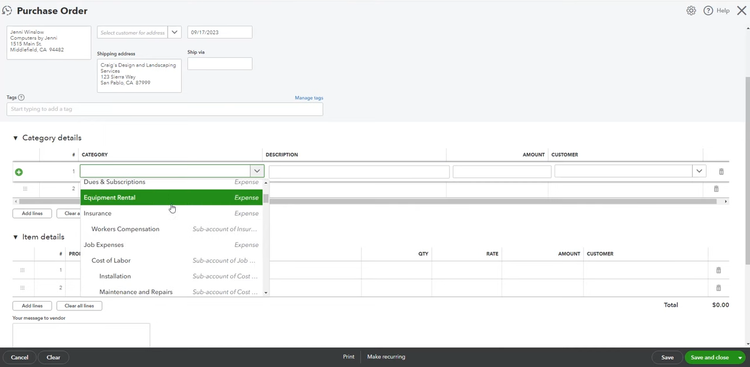Pick Maintenance and Repairs sub-account
Image resolution: width=750 pixels, height=367 pixels.
click(x=171, y=291)
